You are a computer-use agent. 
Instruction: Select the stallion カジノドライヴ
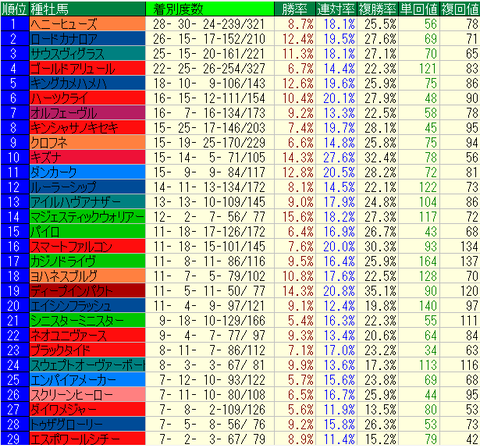tap(87, 261)
